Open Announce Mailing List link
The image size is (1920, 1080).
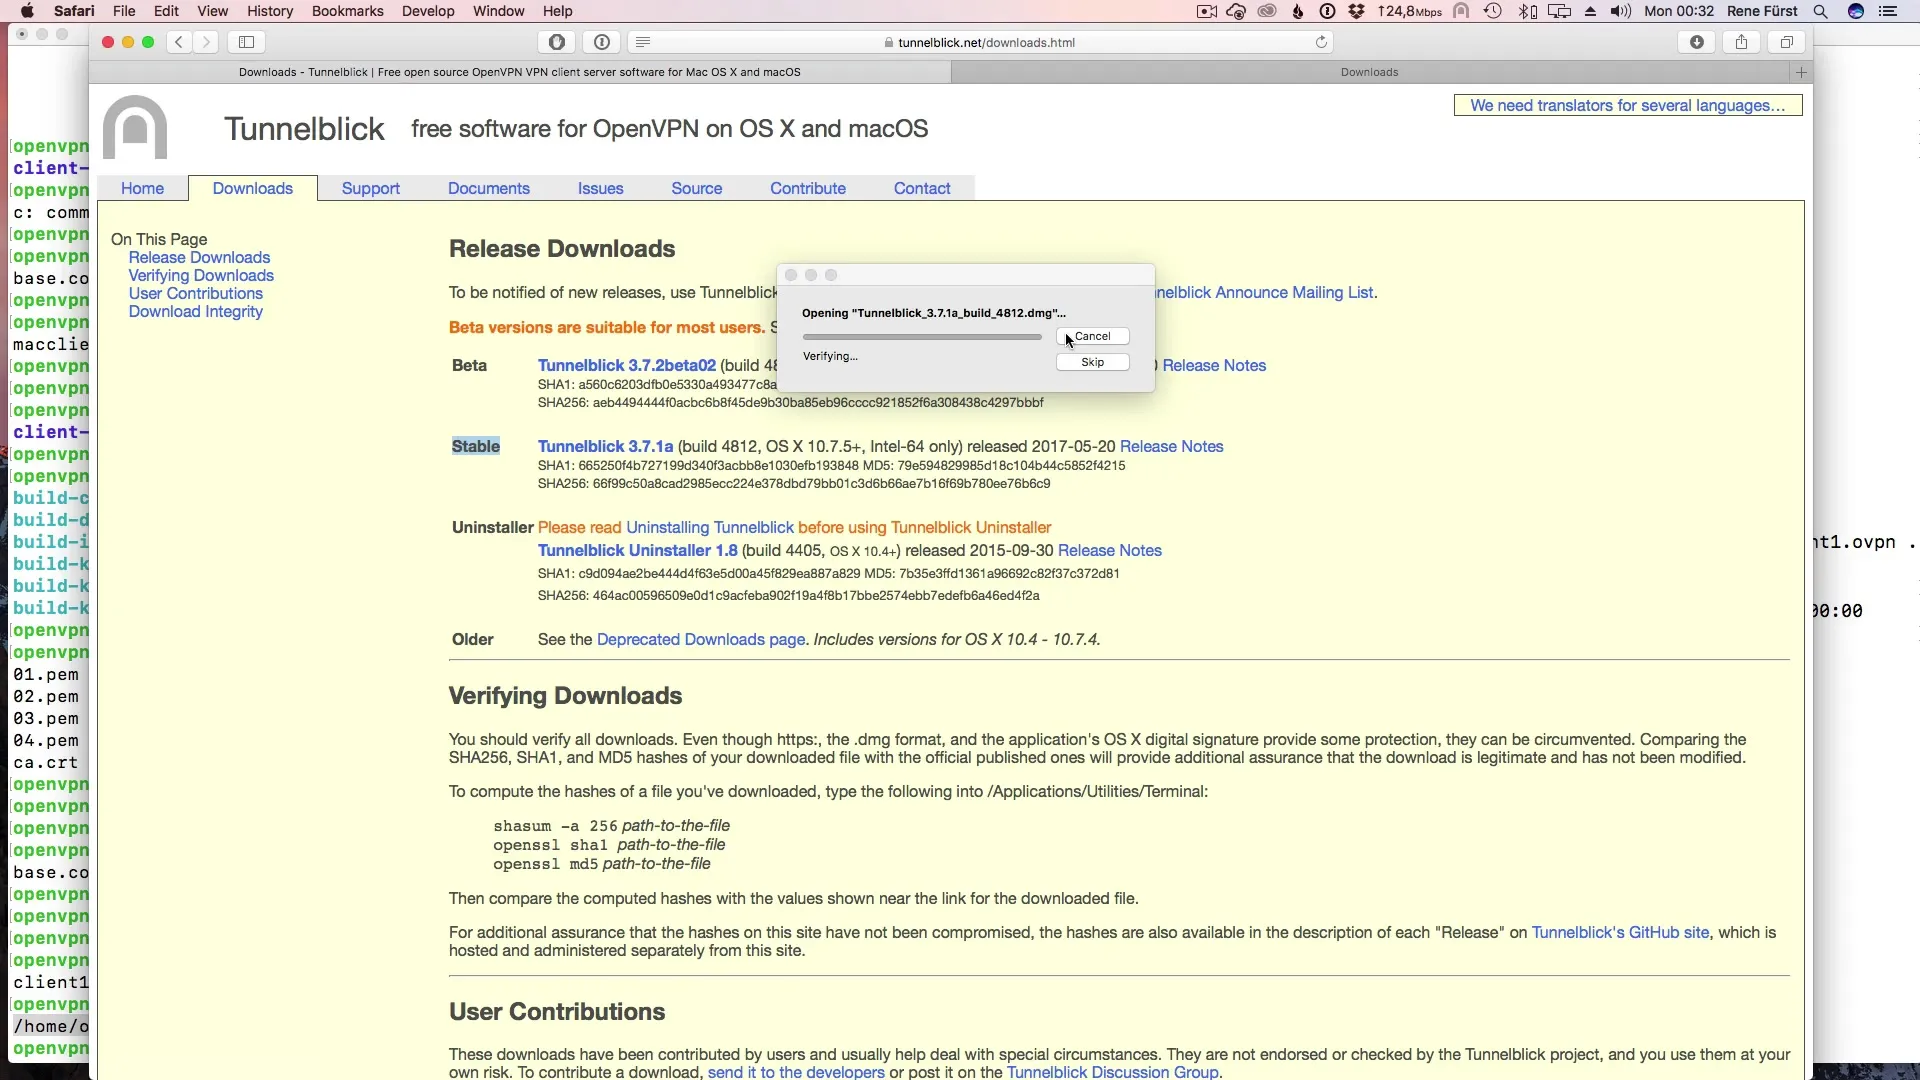pyautogui.click(x=1266, y=292)
